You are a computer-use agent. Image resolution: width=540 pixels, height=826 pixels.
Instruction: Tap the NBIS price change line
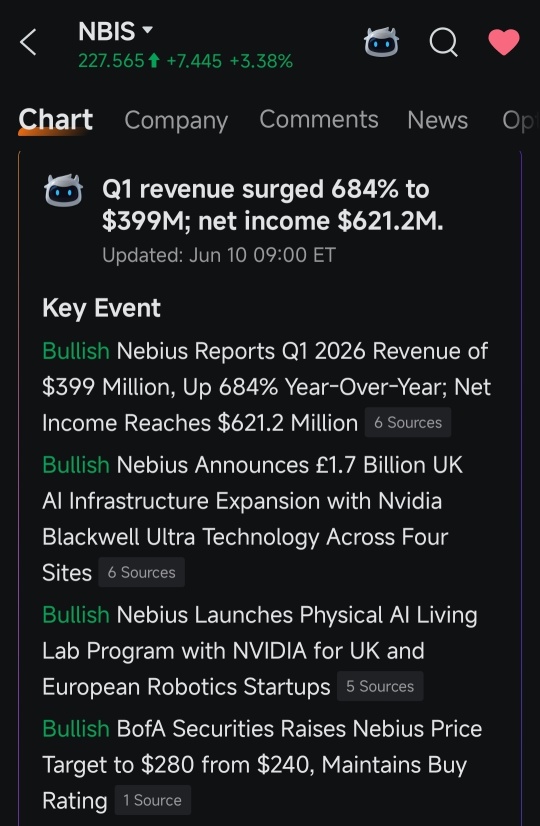click(185, 61)
